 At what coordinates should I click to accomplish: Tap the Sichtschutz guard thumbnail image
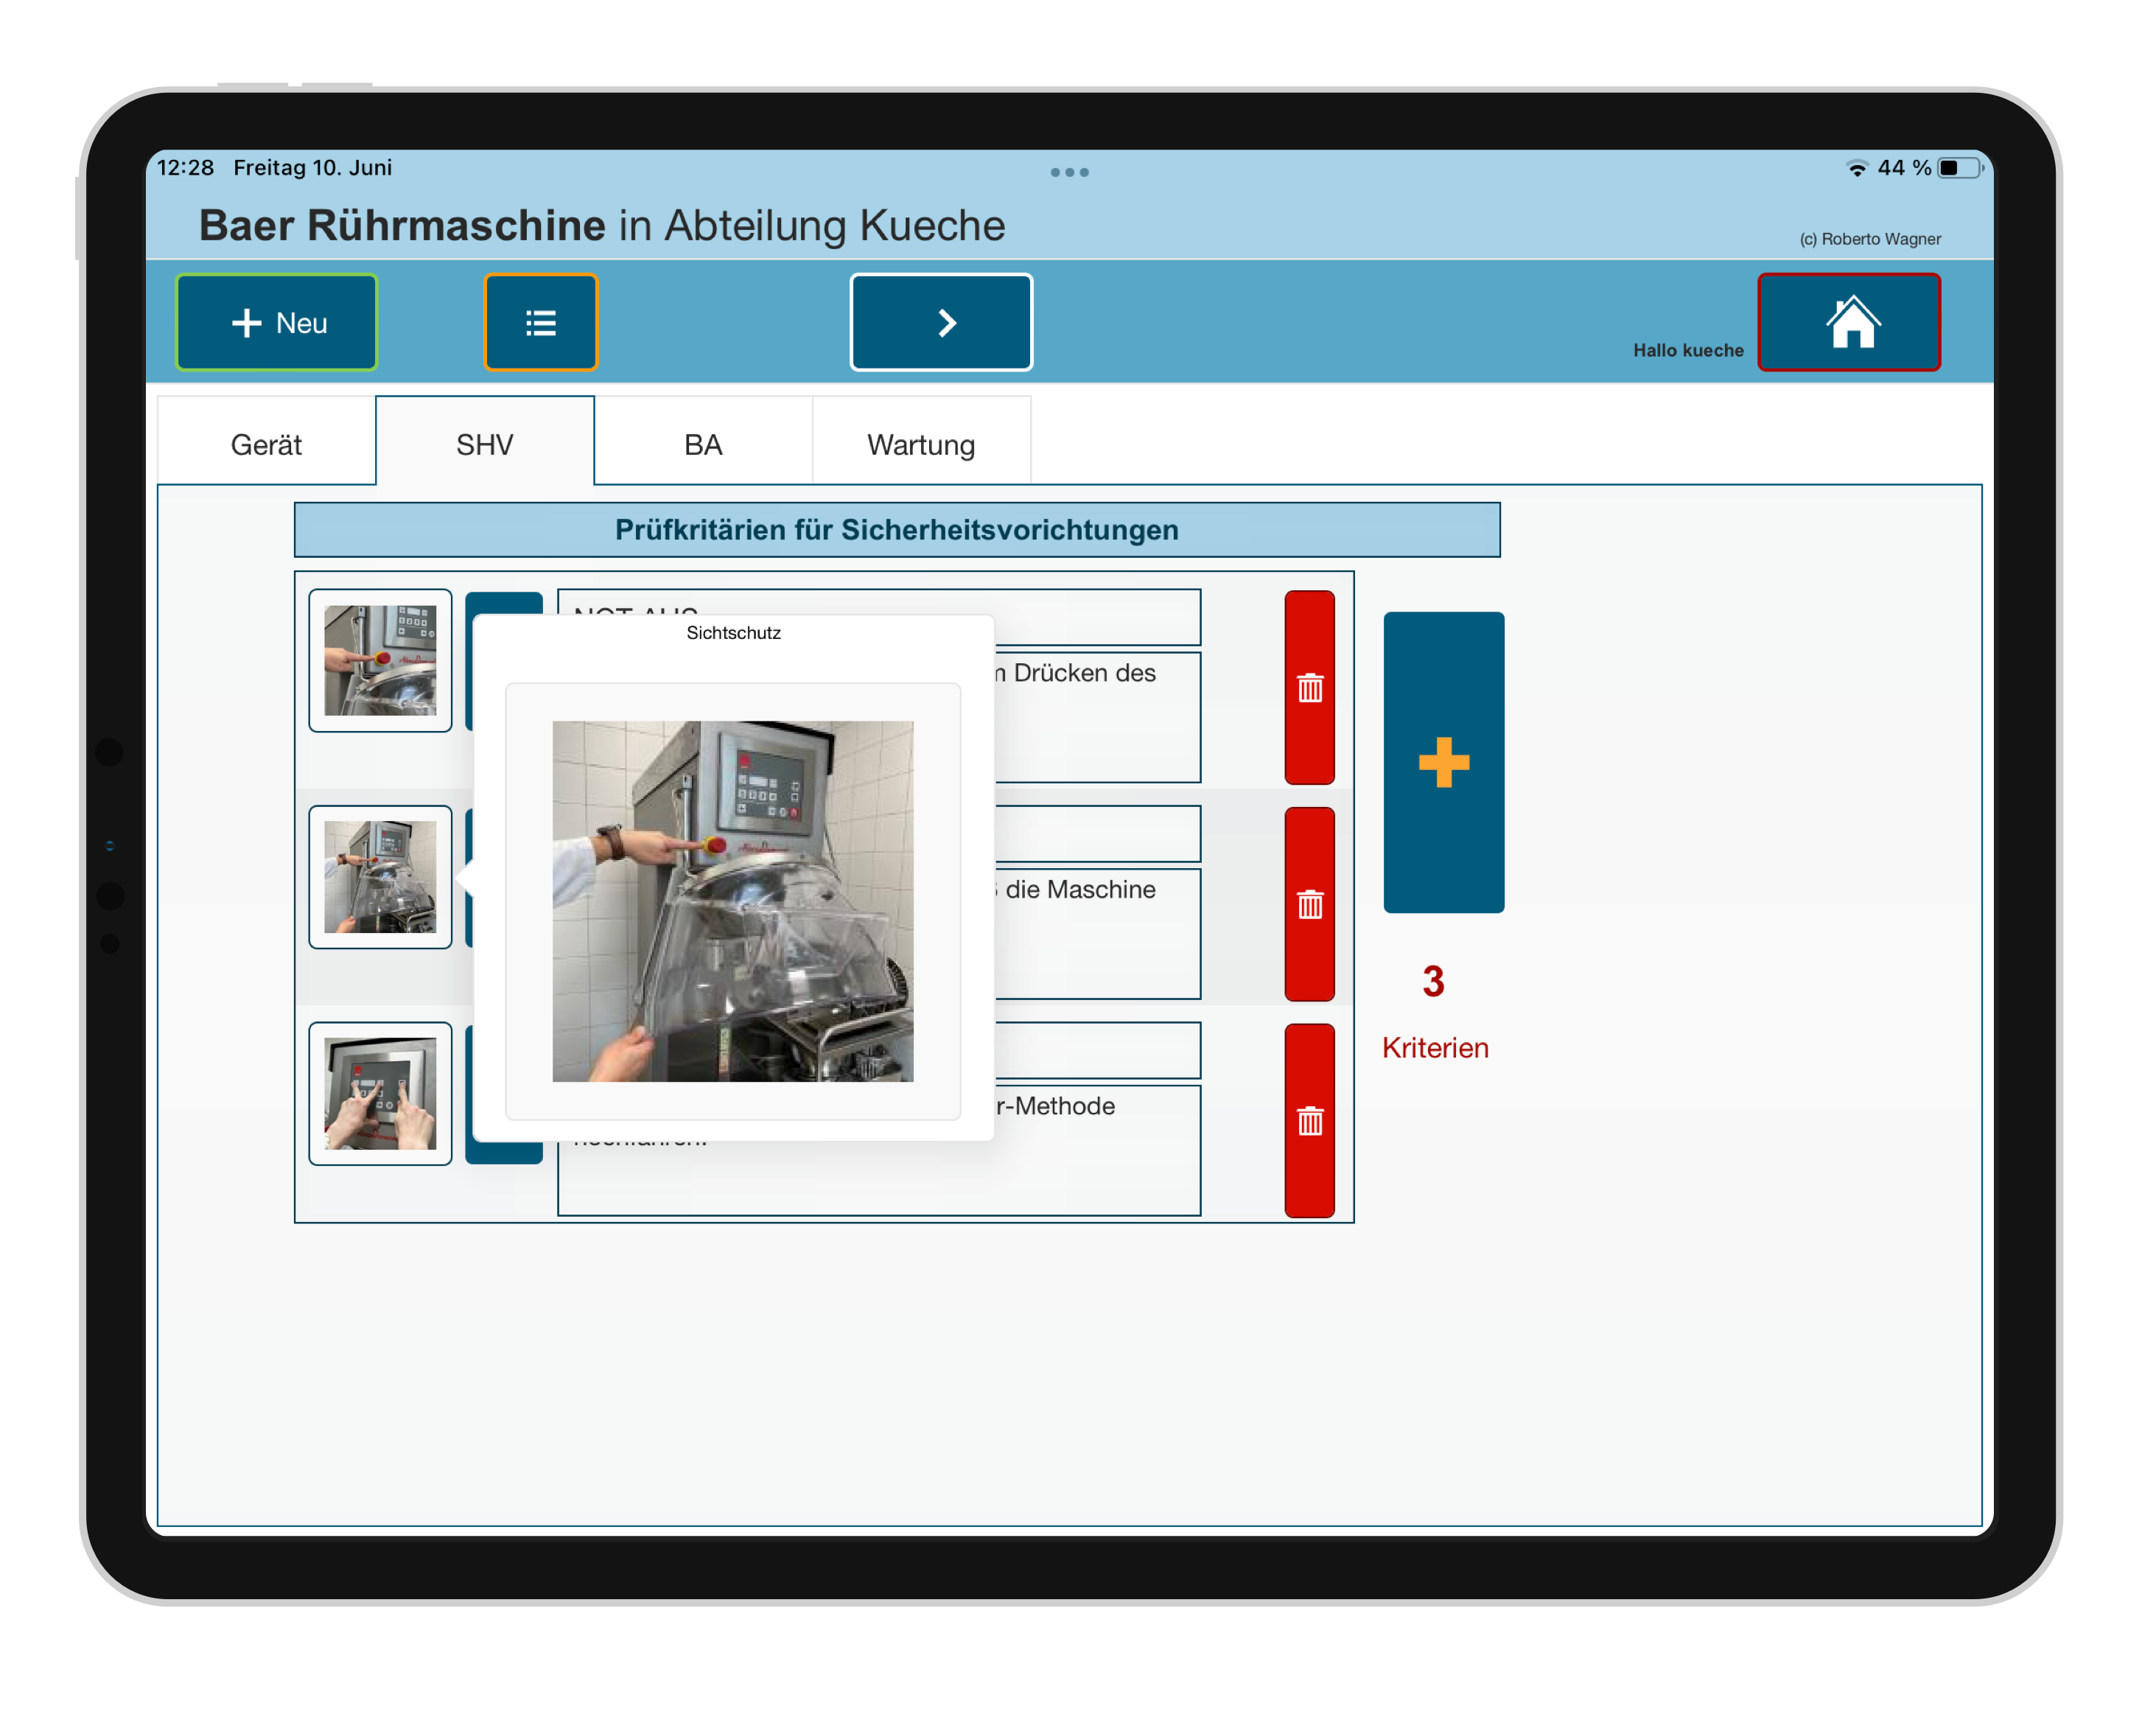pyautogui.click(x=380, y=877)
